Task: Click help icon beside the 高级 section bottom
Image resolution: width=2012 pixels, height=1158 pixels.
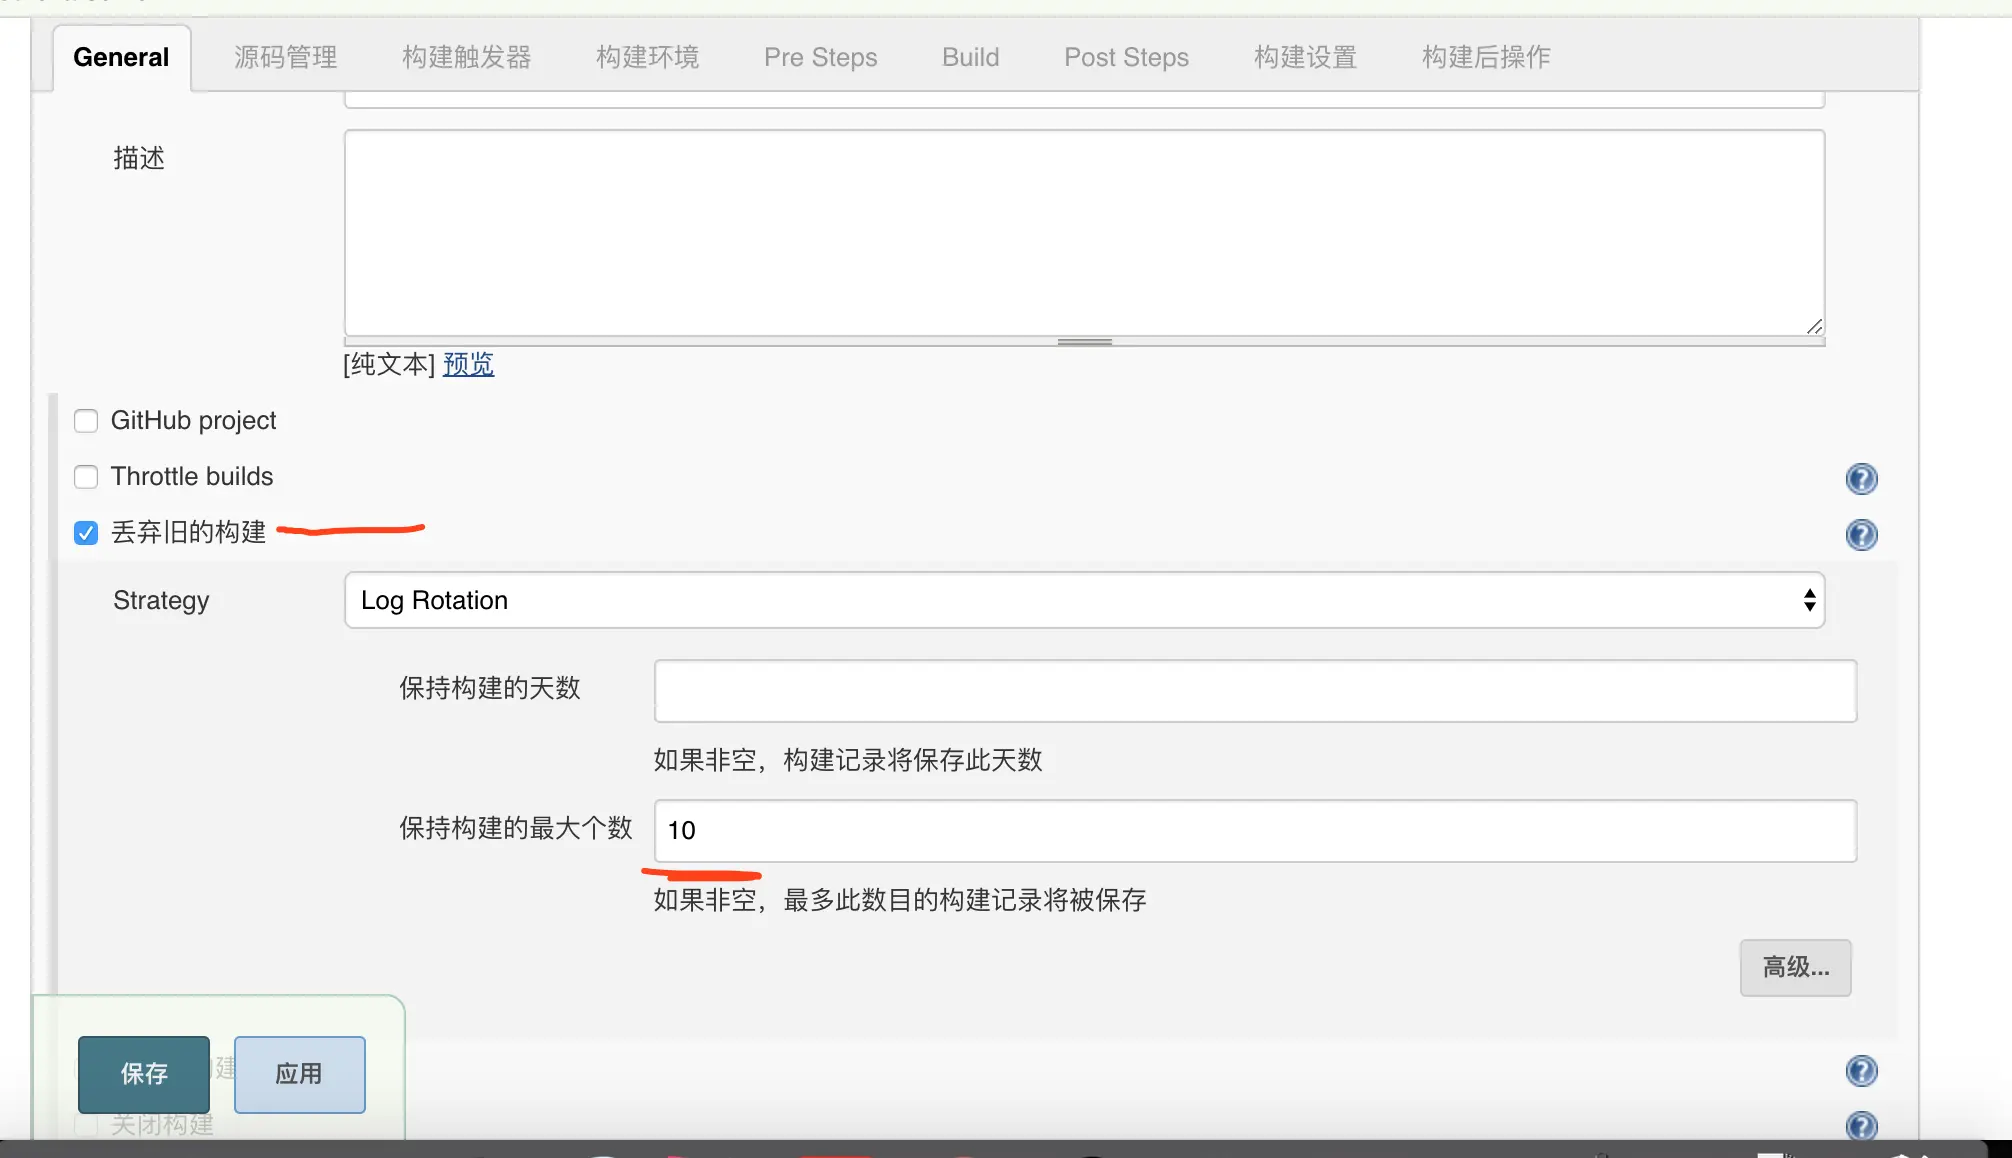Action: [x=1861, y=1071]
